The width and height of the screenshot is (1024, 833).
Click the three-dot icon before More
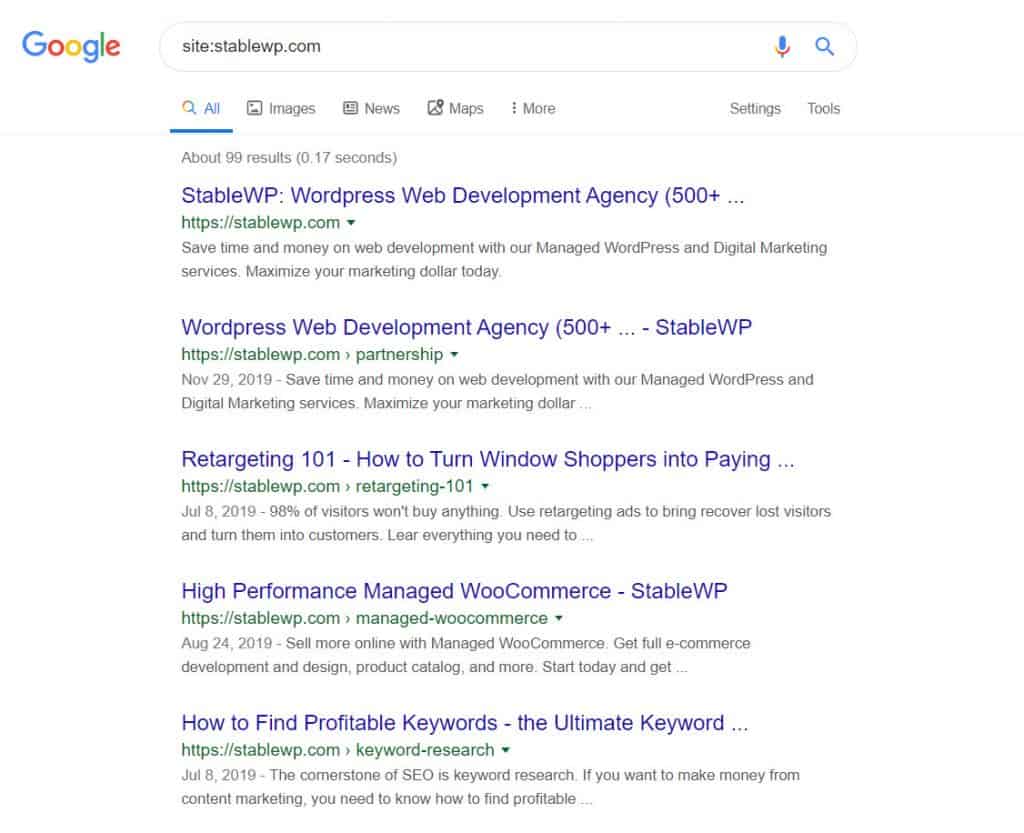(x=514, y=108)
